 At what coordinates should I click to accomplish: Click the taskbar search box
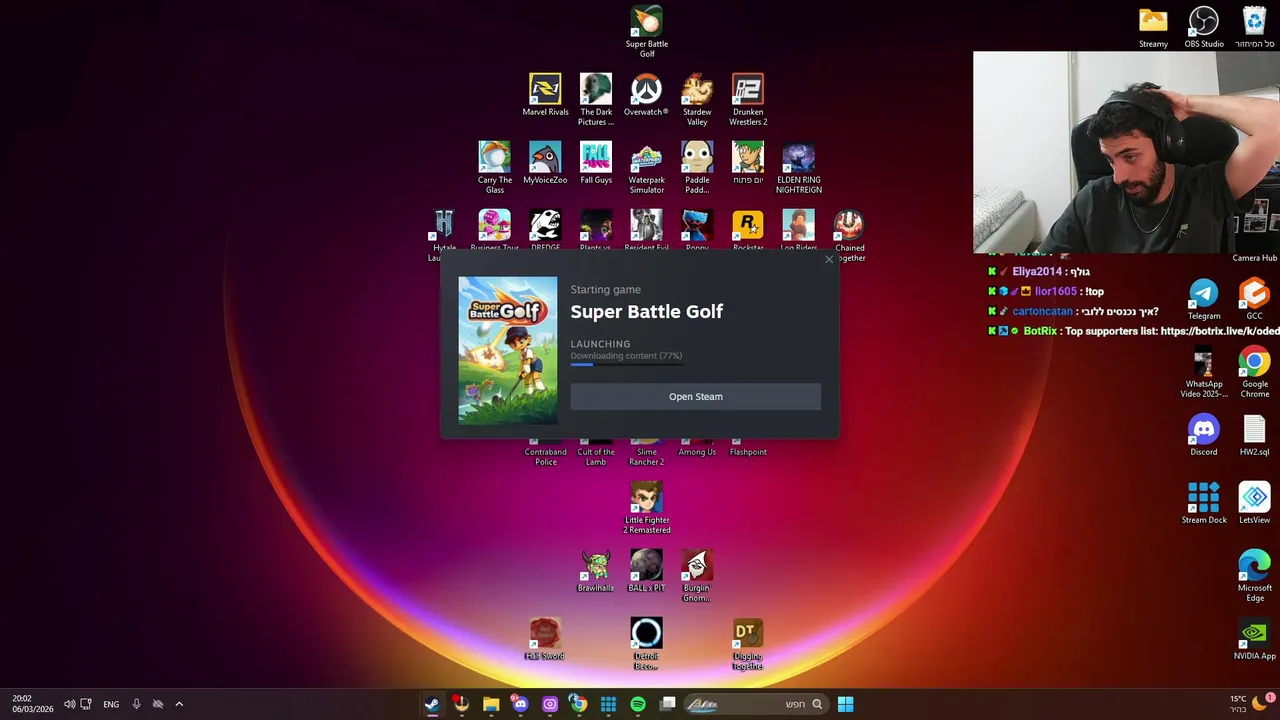coord(757,704)
